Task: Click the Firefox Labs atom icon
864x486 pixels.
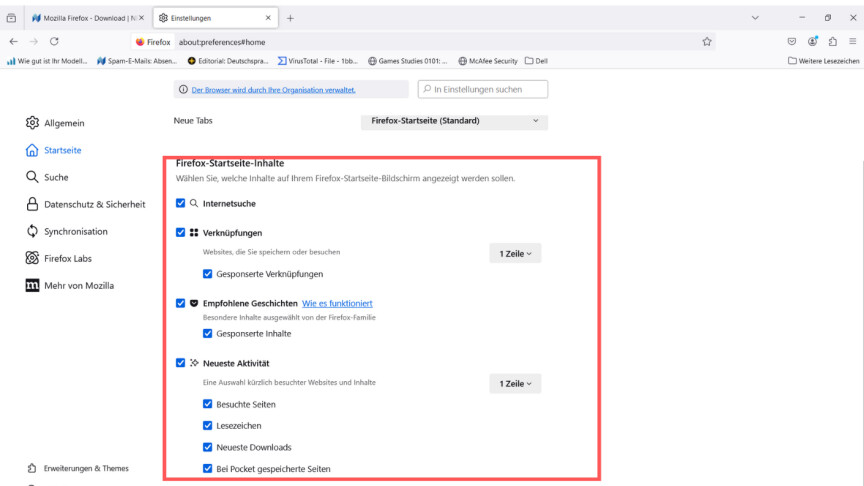Action: click(32, 258)
